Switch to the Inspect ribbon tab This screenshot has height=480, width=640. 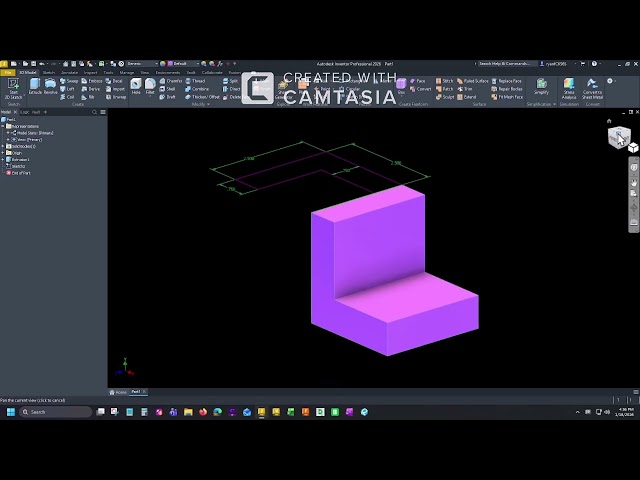(x=91, y=73)
